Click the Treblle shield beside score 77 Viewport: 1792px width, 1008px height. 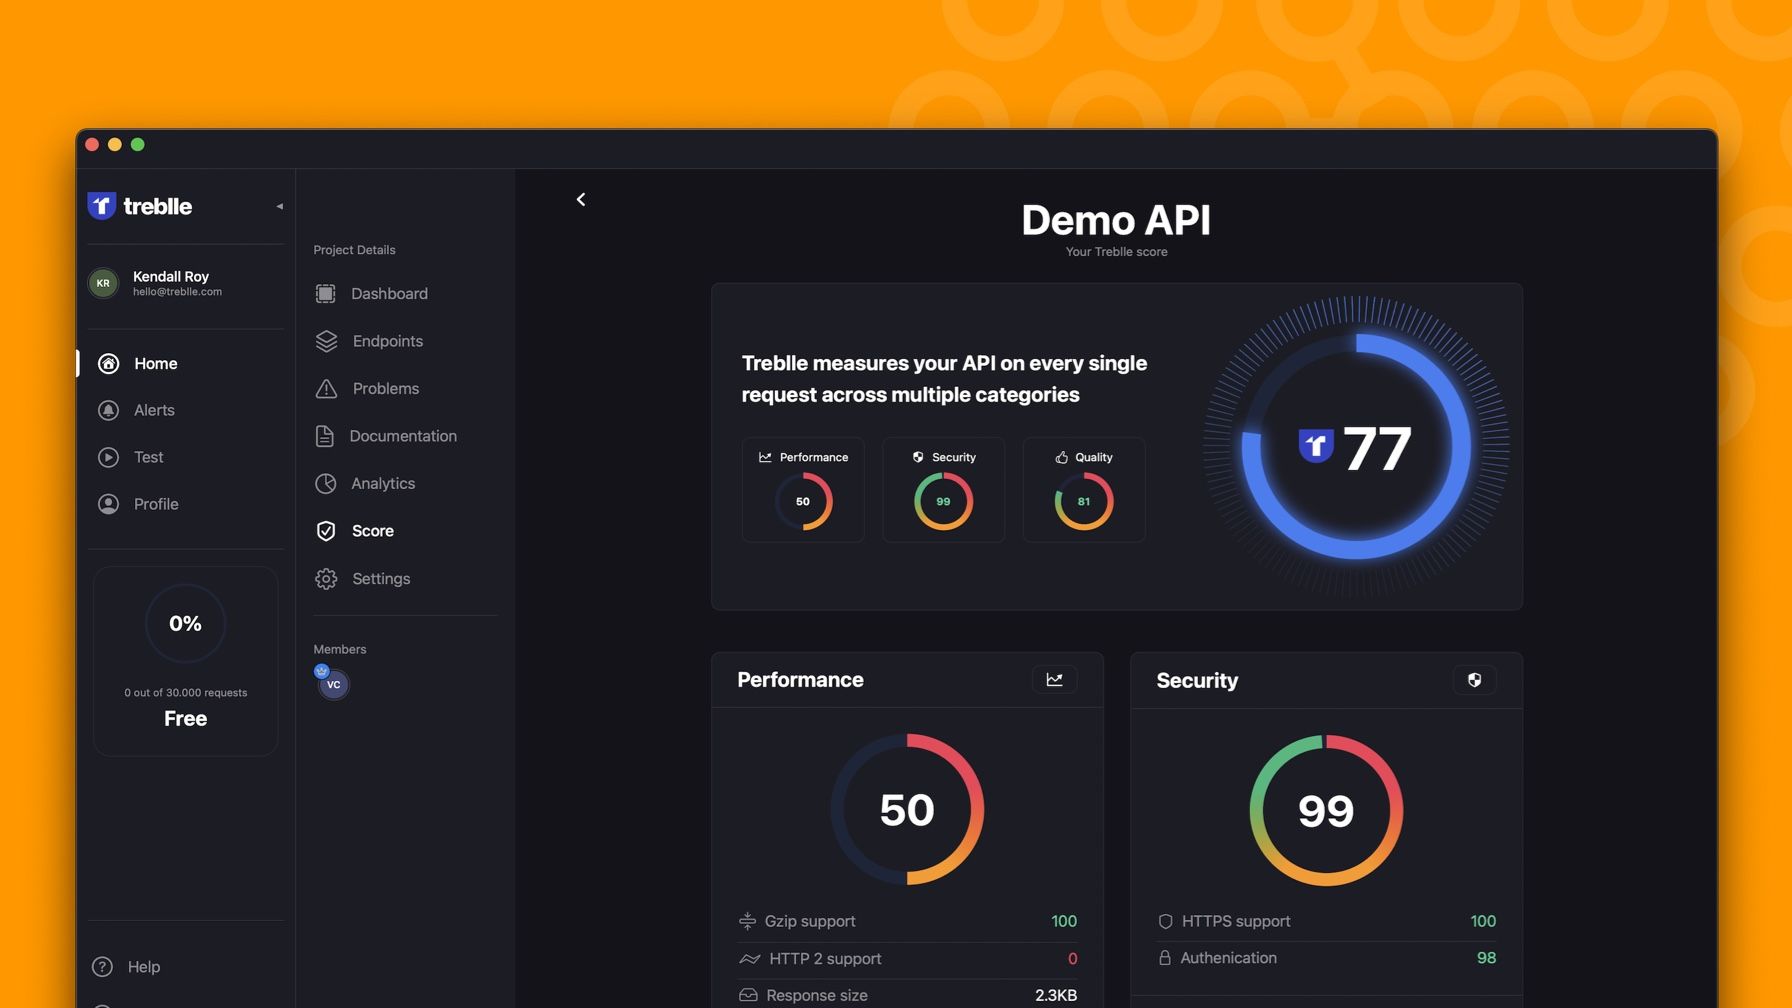click(1315, 446)
